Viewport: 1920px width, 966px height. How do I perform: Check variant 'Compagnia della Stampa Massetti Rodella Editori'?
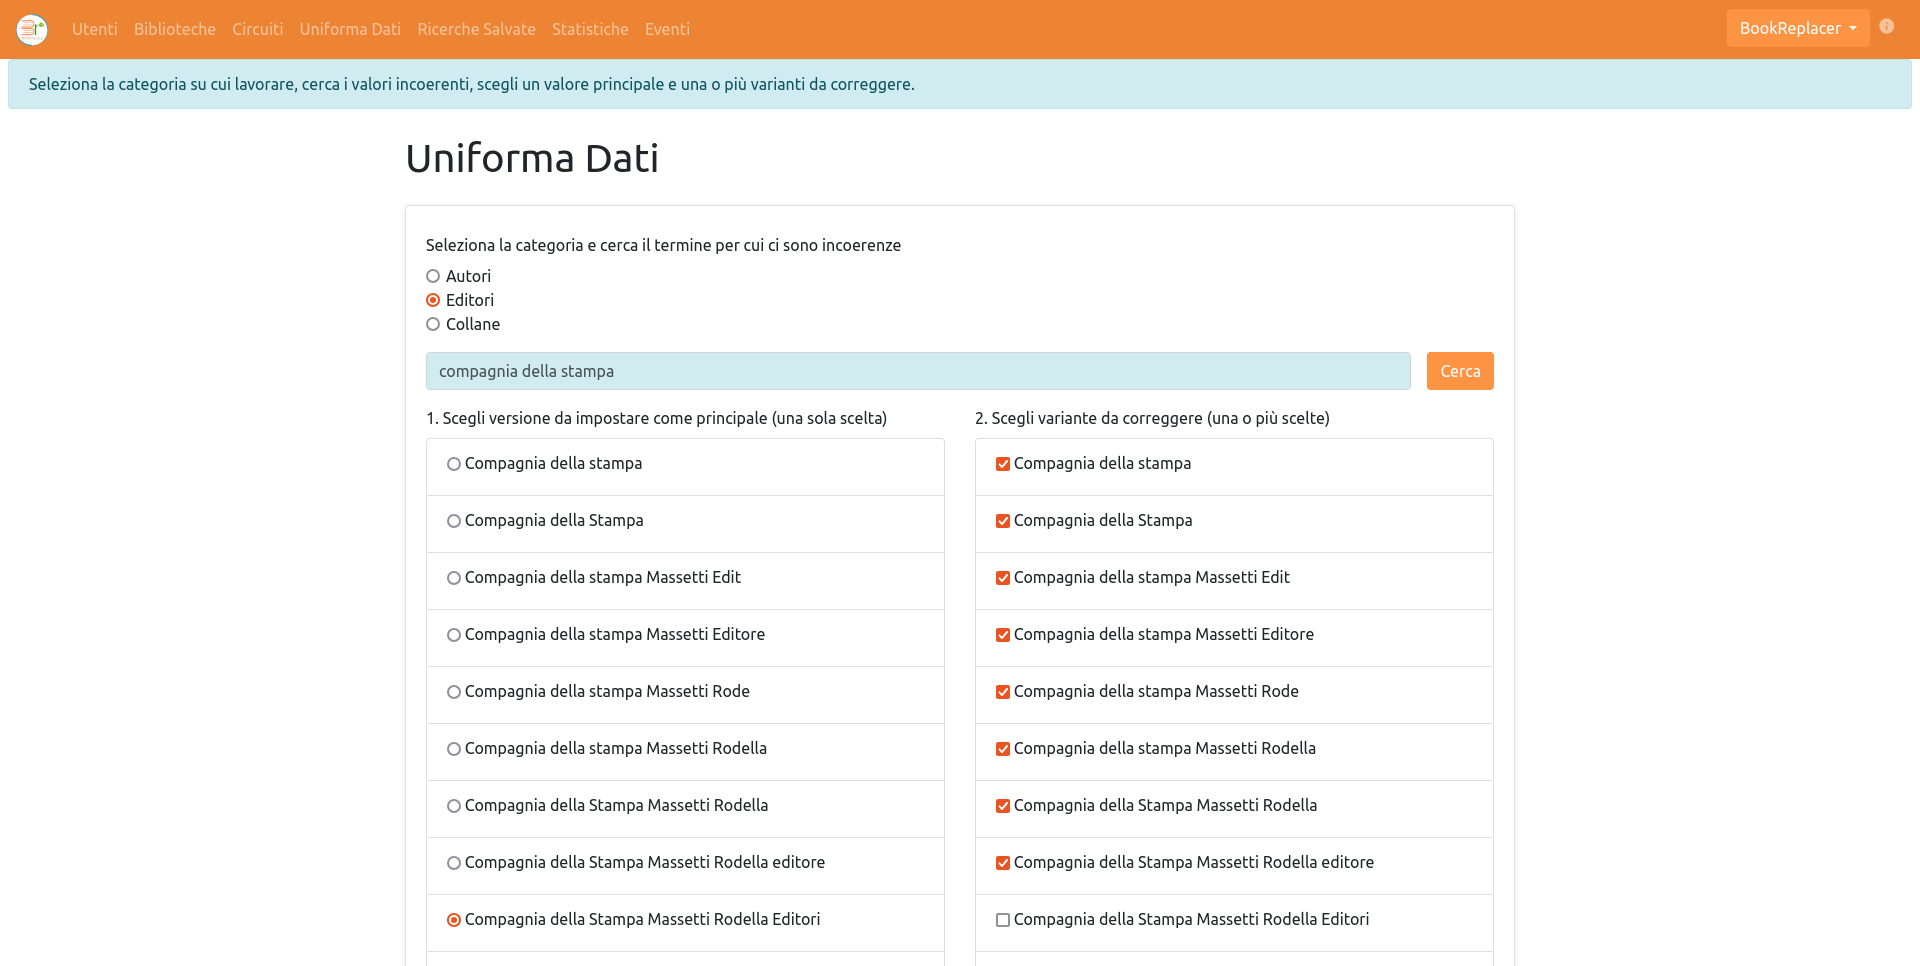[1003, 920]
